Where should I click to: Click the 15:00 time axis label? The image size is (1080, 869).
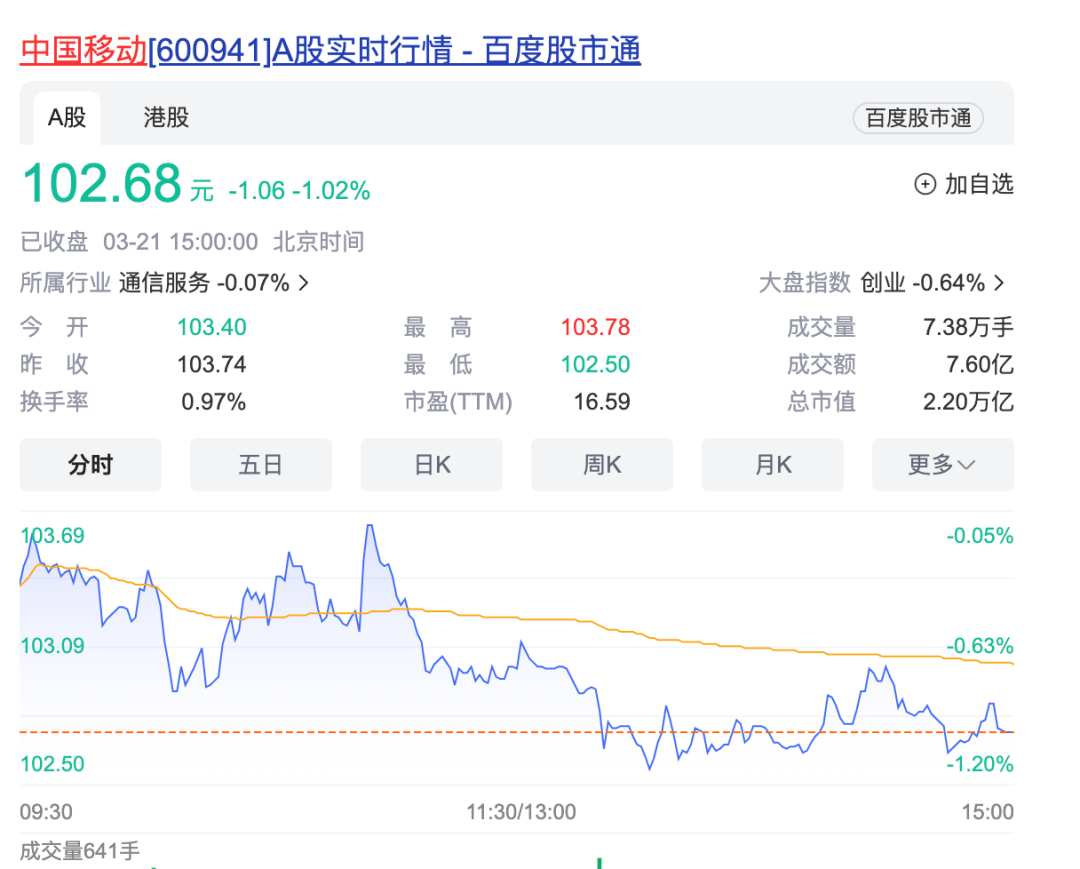[x=988, y=813]
